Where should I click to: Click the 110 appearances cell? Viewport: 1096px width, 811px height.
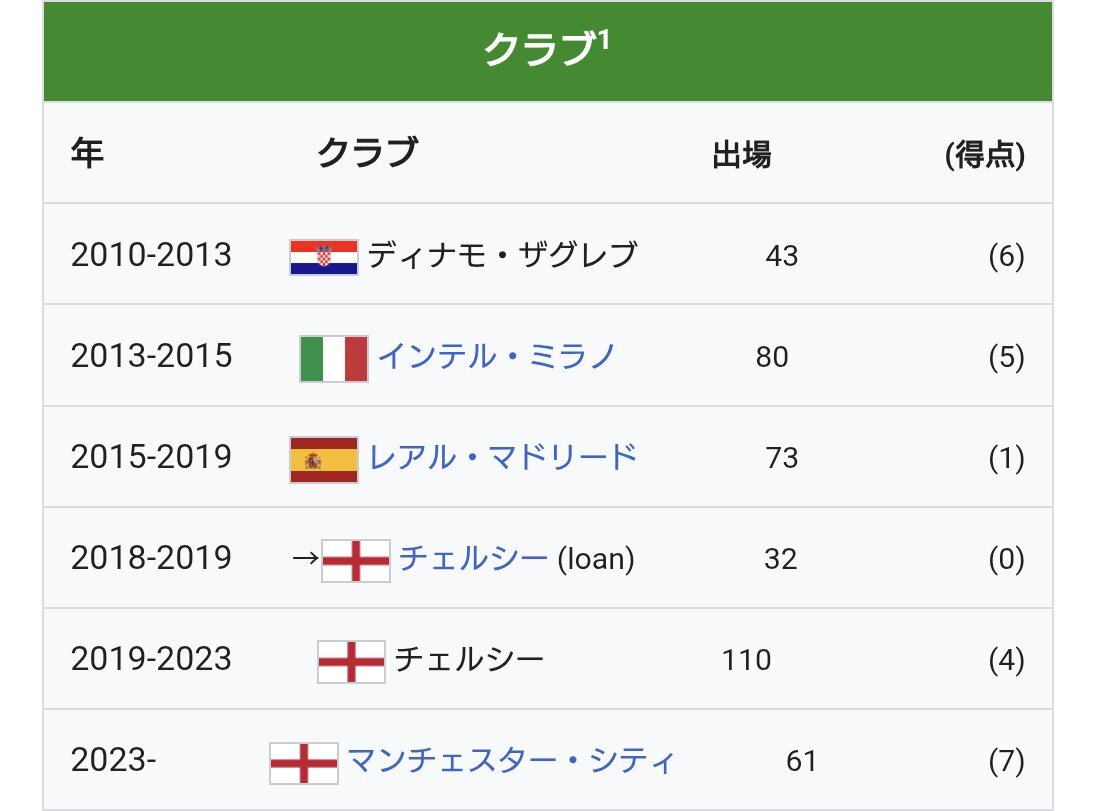pos(747,660)
